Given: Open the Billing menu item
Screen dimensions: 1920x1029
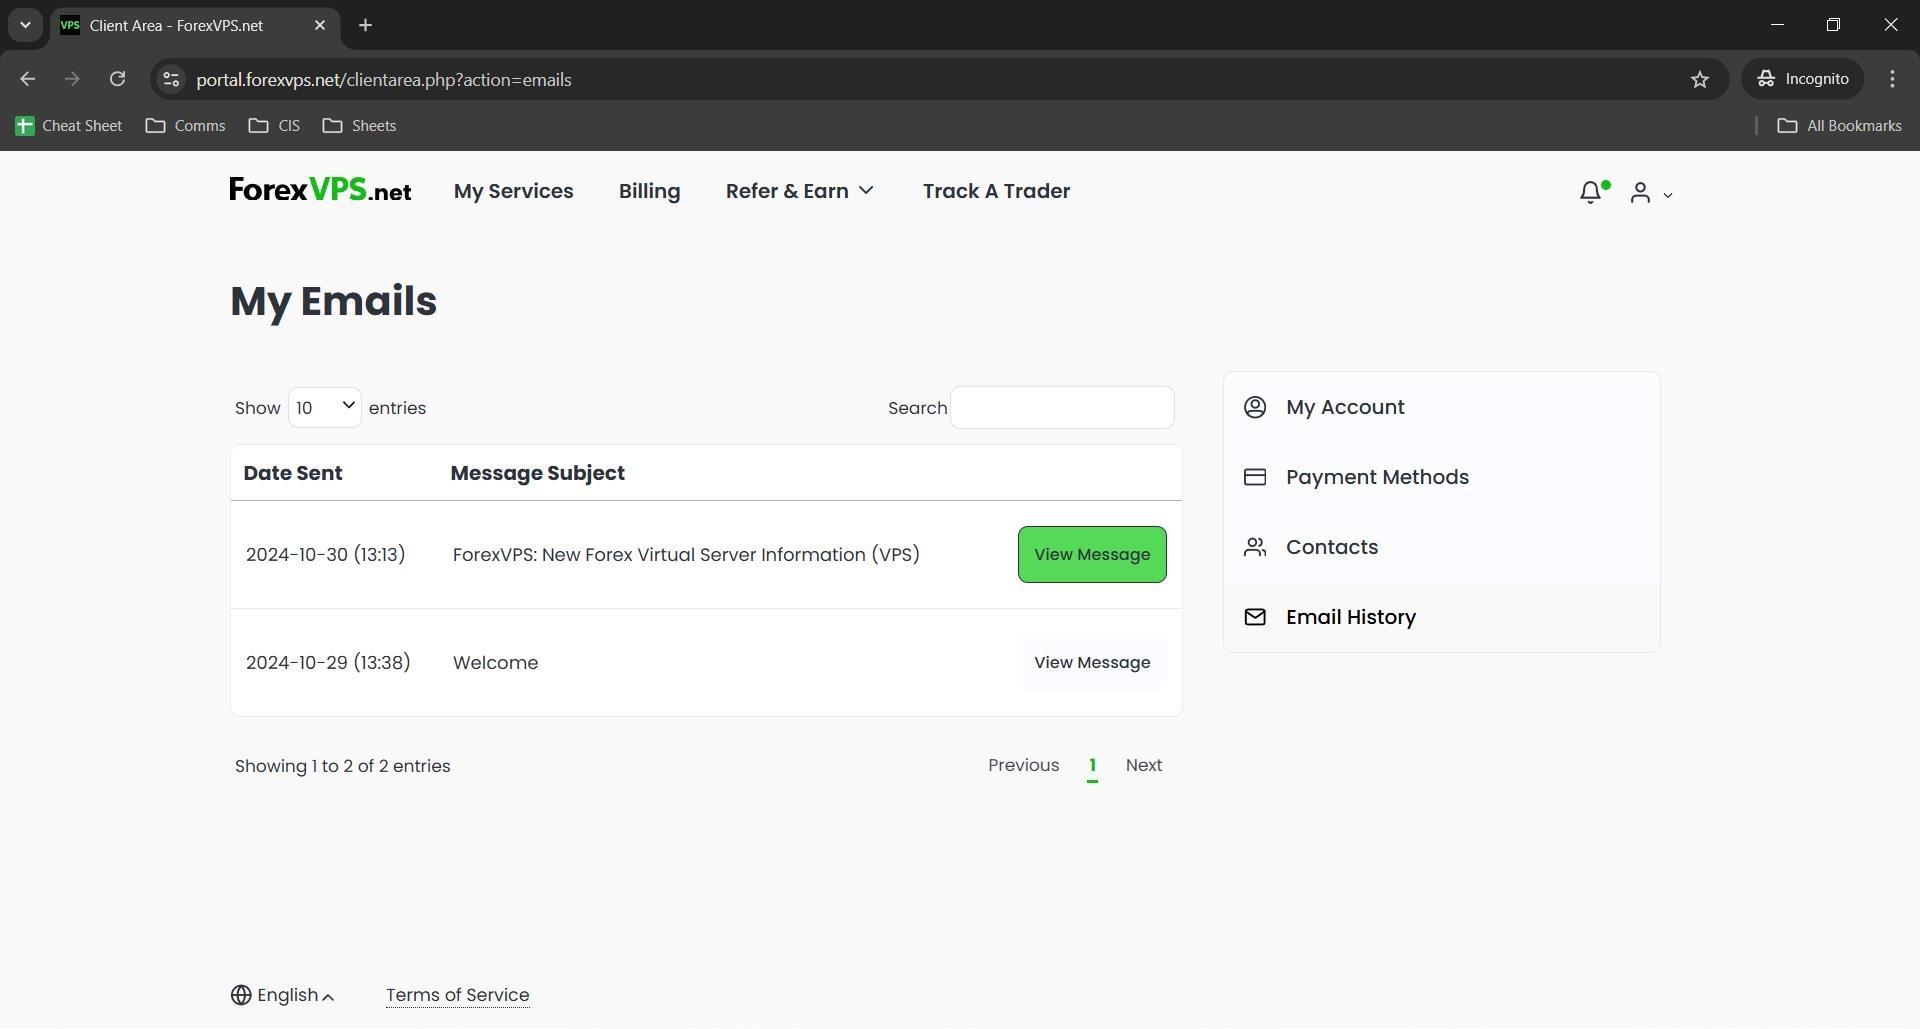Looking at the screenshot, I should coord(649,191).
